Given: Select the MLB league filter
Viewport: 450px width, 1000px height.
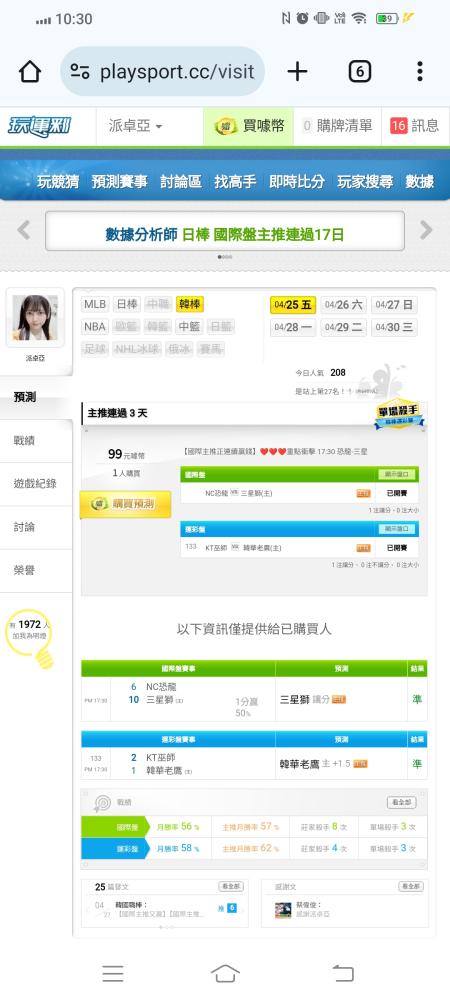Looking at the screenshot, I should pos(95,304).
